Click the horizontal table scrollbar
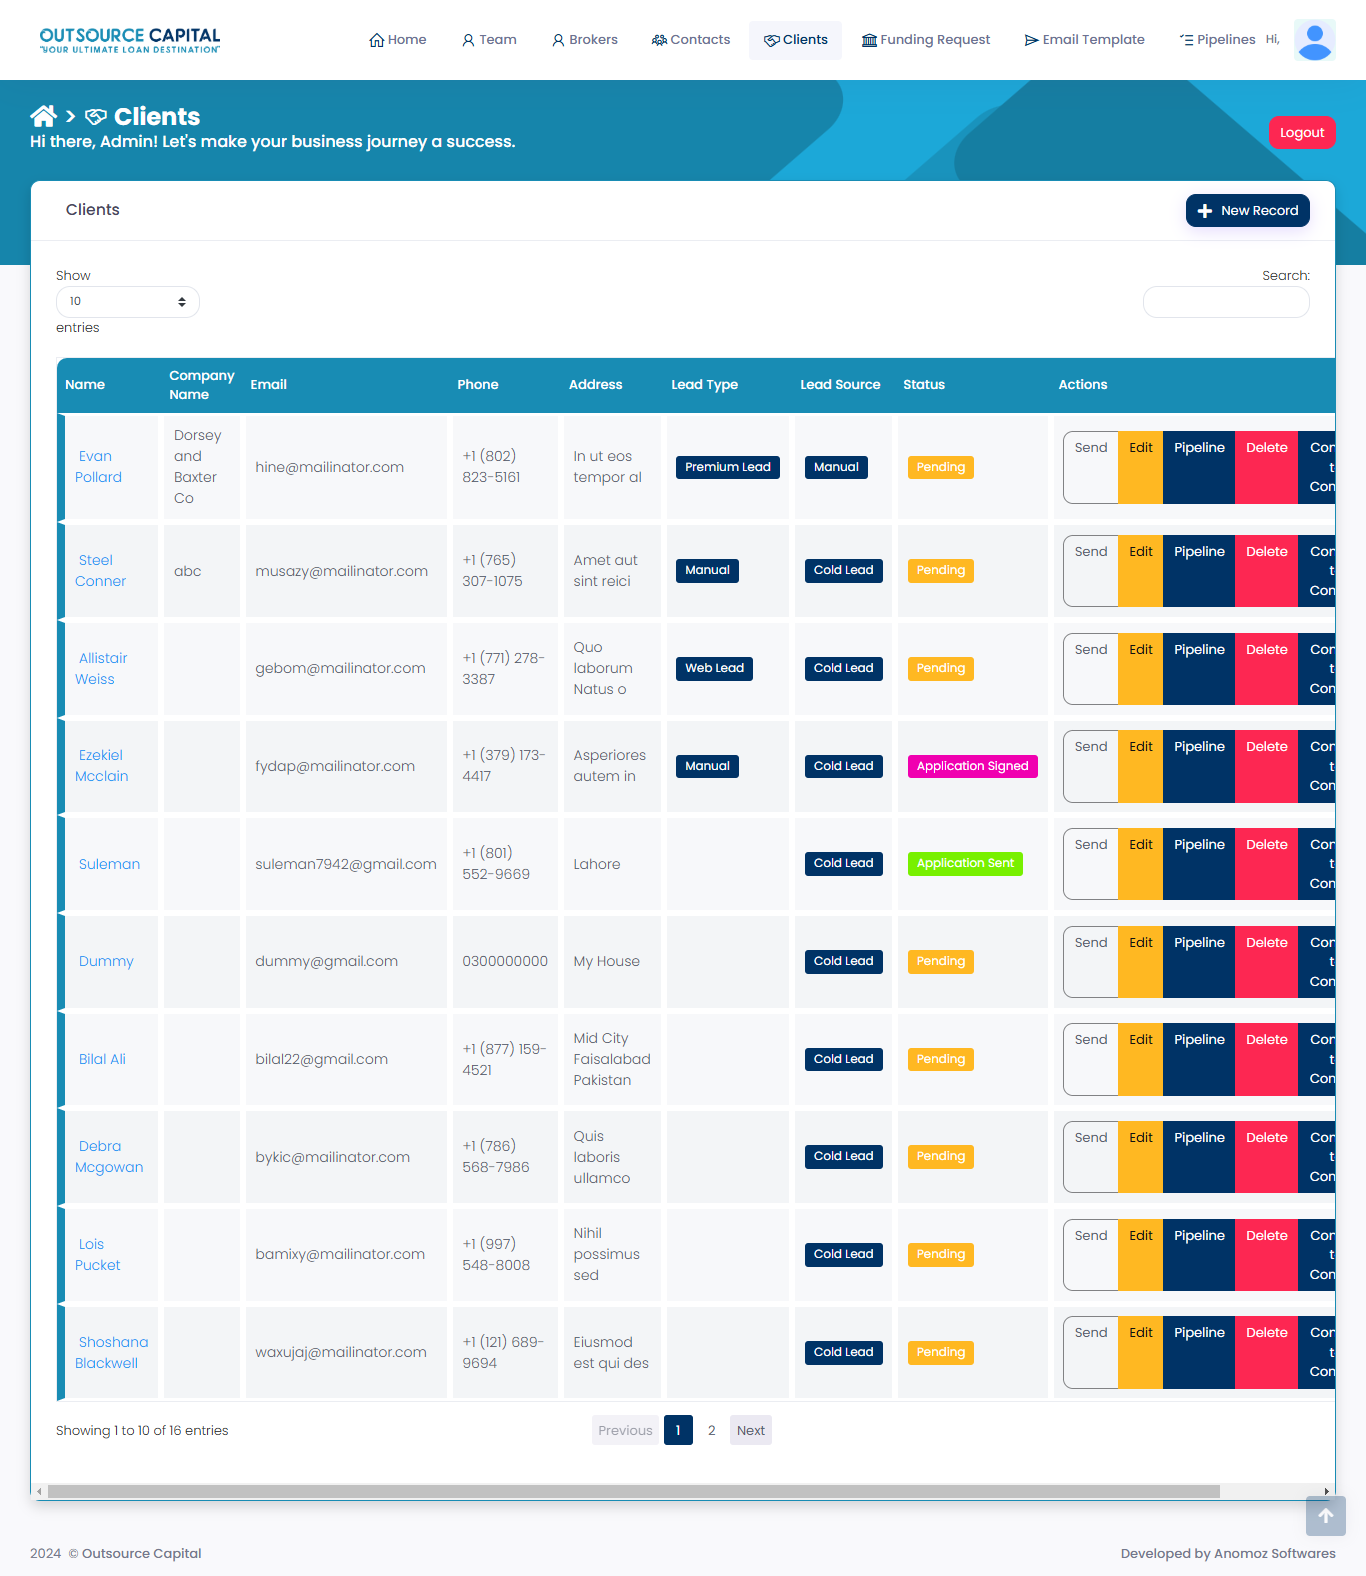The height and width of the screenshot is (1576, 1366). click(x=633, y=1491)
